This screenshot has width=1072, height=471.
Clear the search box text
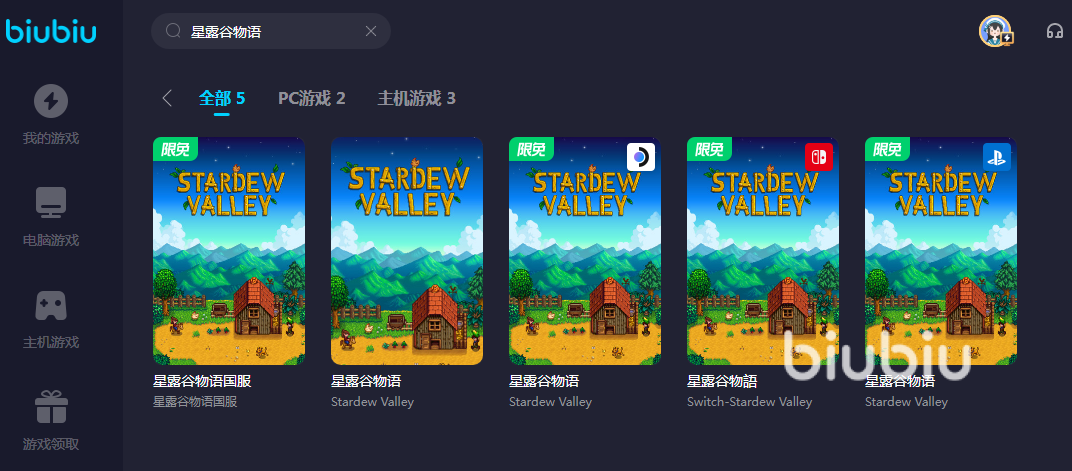click(x=371, y=31)
